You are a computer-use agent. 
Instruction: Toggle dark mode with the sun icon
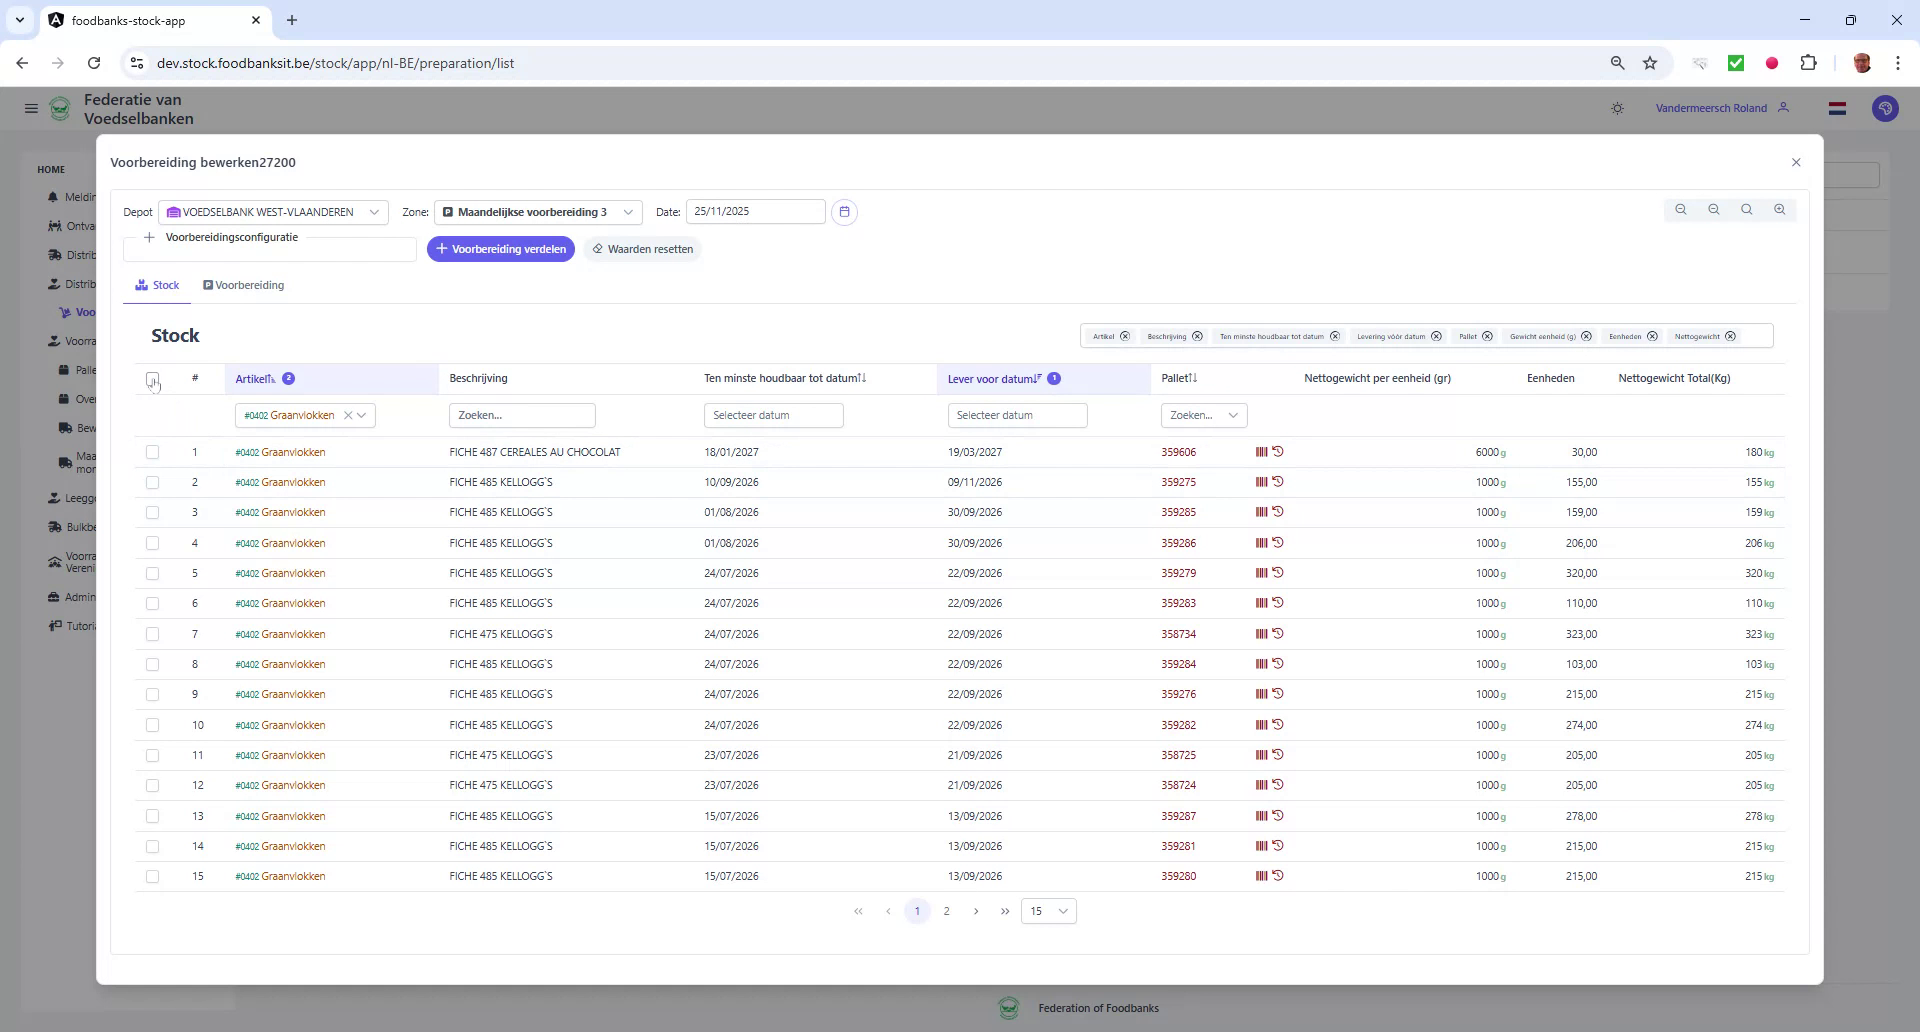[x=1617, y=108]
